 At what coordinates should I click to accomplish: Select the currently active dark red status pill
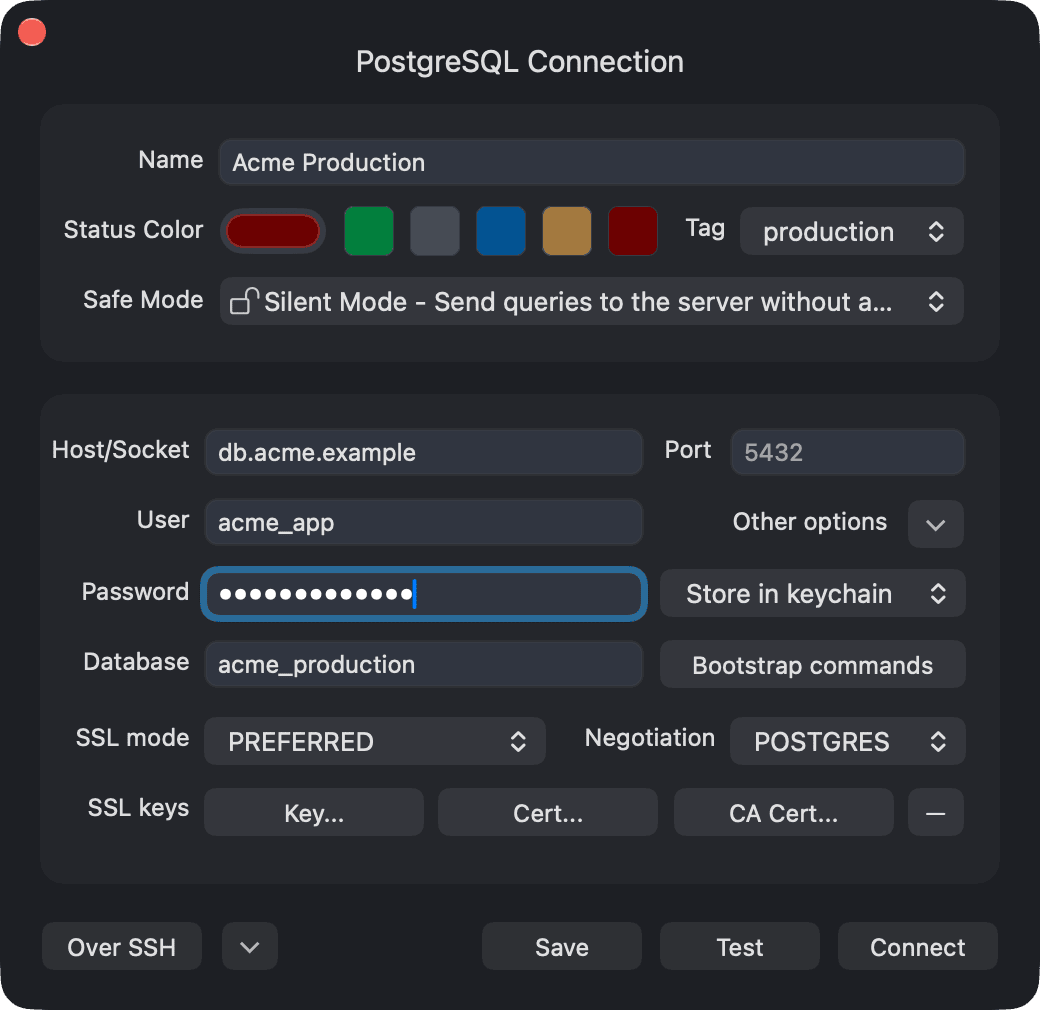click(x=273, y=231)
